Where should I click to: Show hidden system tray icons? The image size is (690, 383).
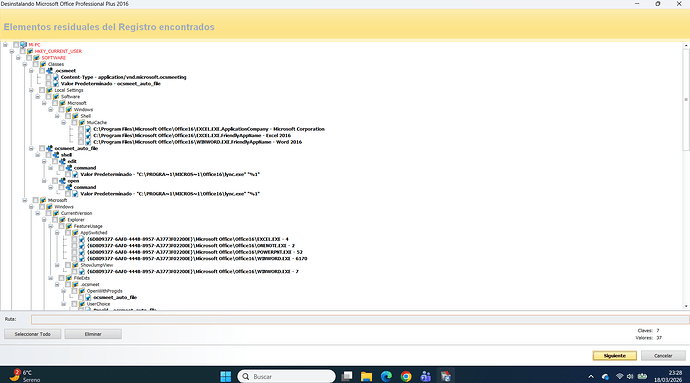591,376
